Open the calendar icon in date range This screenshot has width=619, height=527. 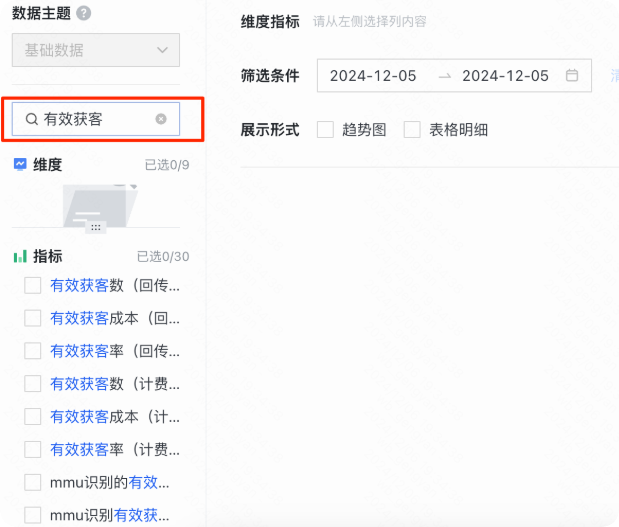coord(572,75)
